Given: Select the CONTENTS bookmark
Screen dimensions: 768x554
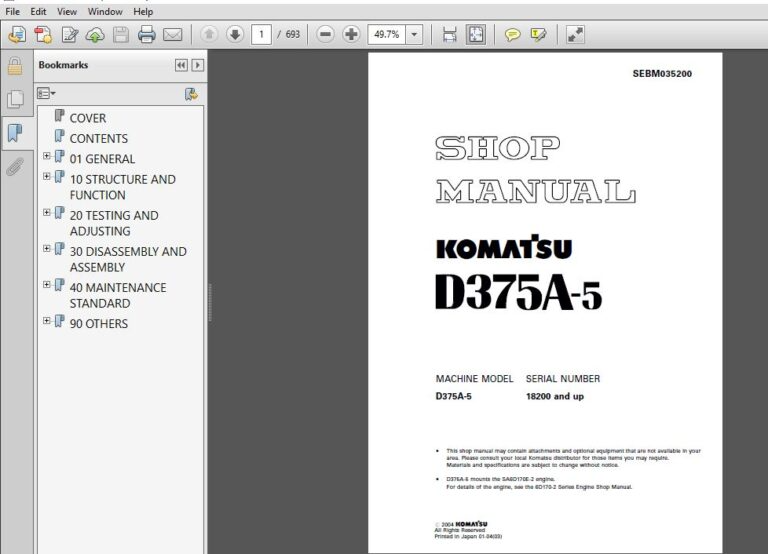Looking at the screenshot, I should tap(98, 138).
